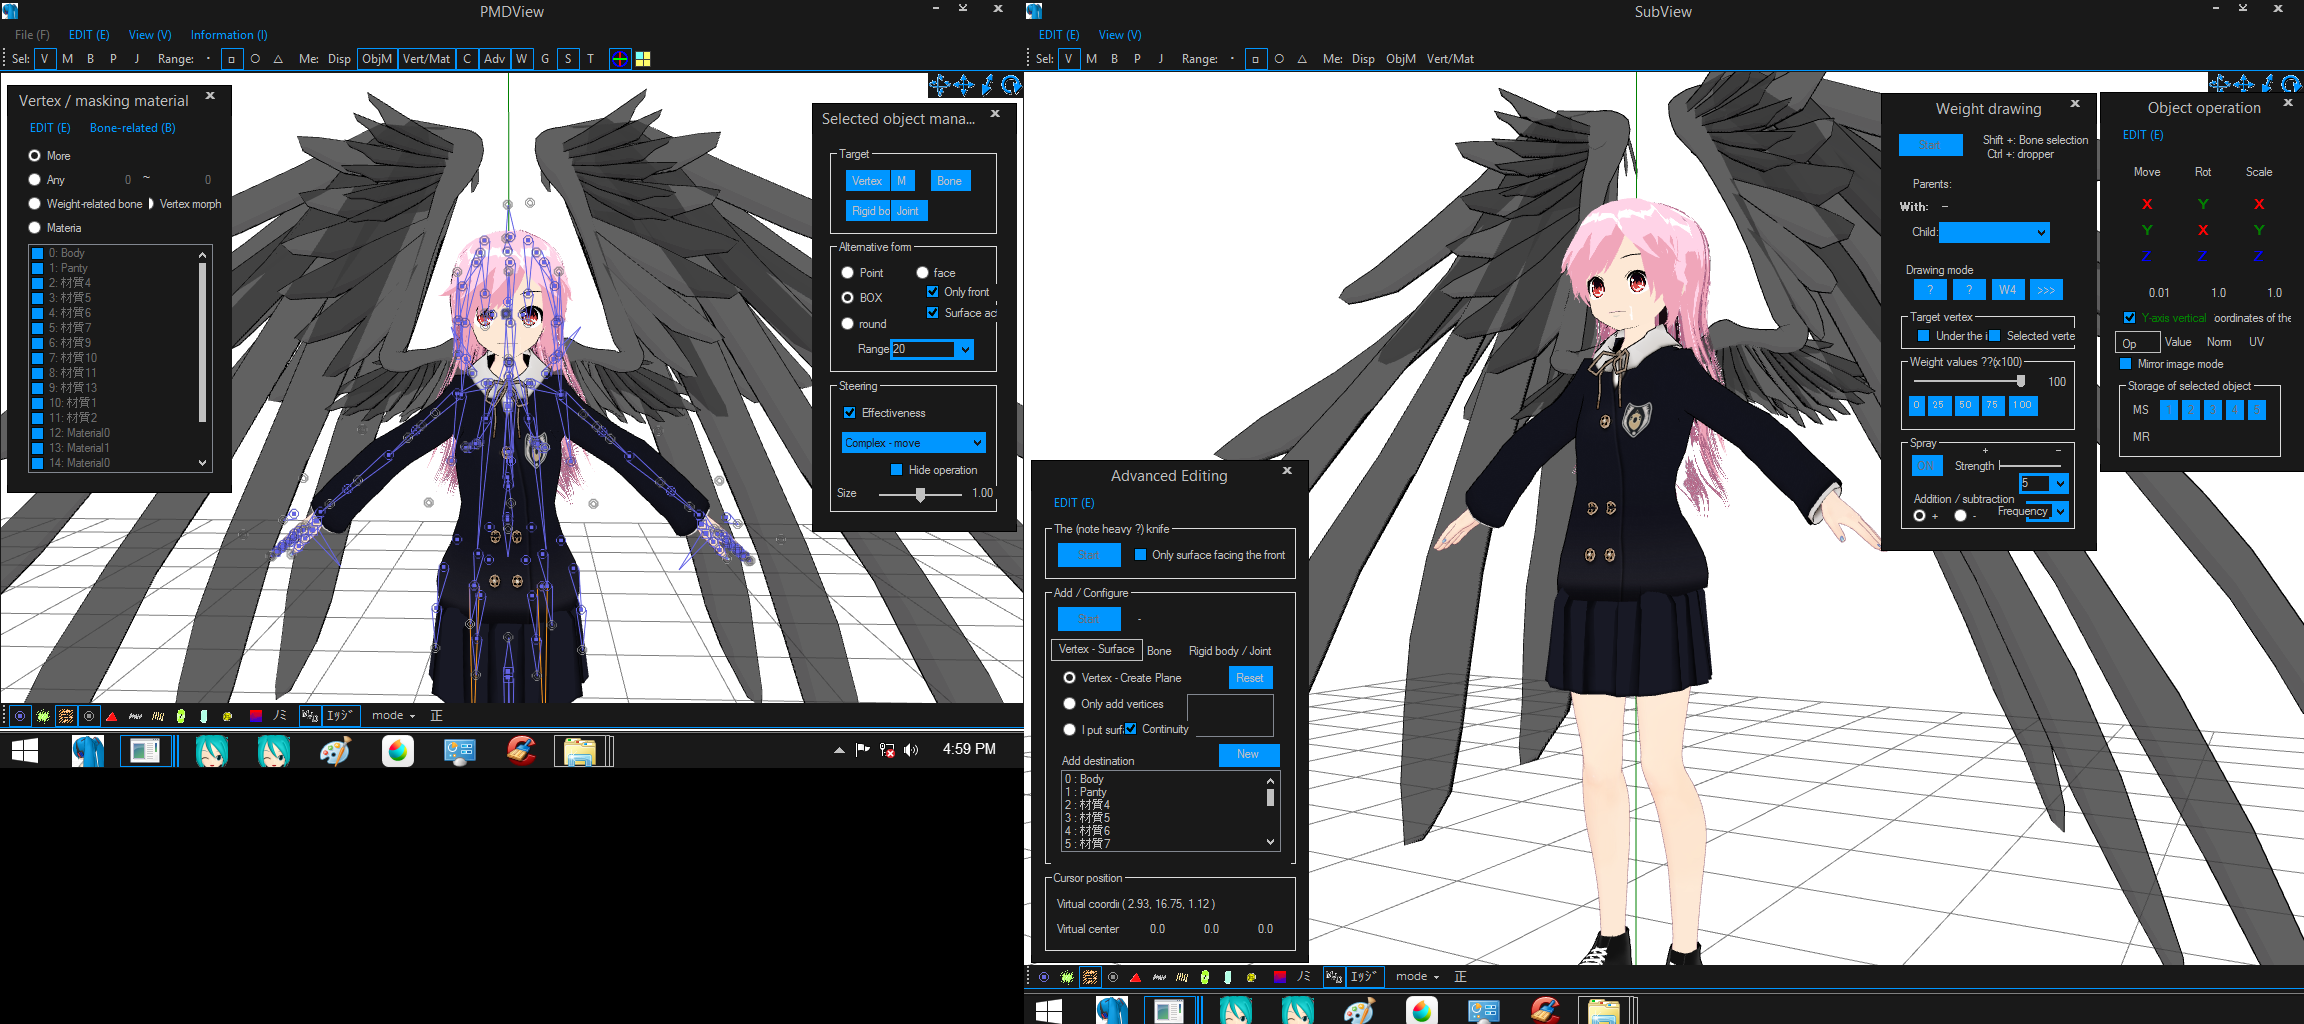
Task: Open the Information (I) menu in PMDView
Action: [x=229, y=35]
